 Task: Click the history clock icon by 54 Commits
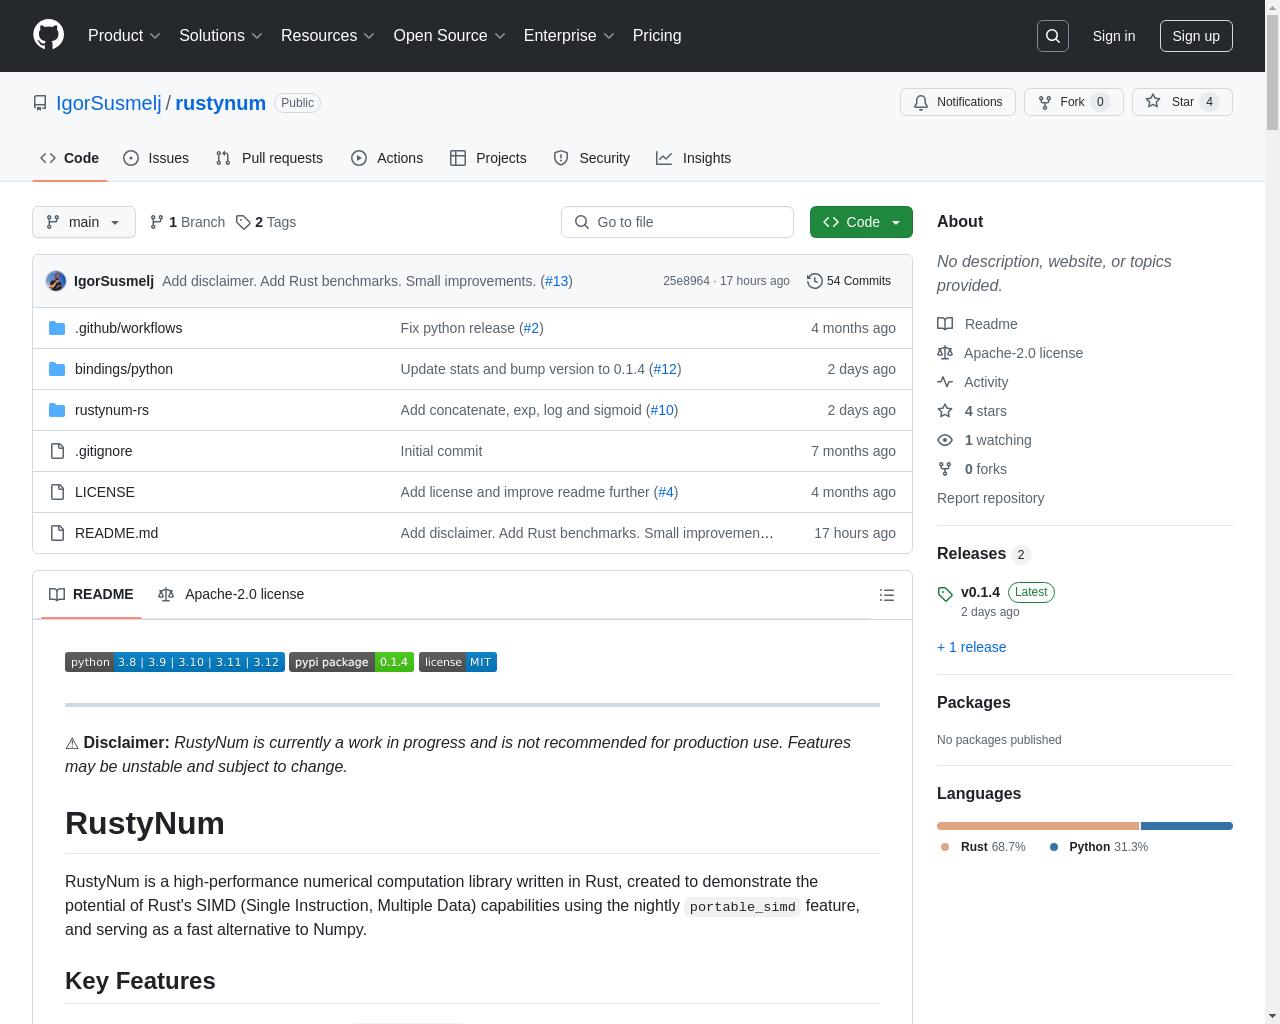815,281
